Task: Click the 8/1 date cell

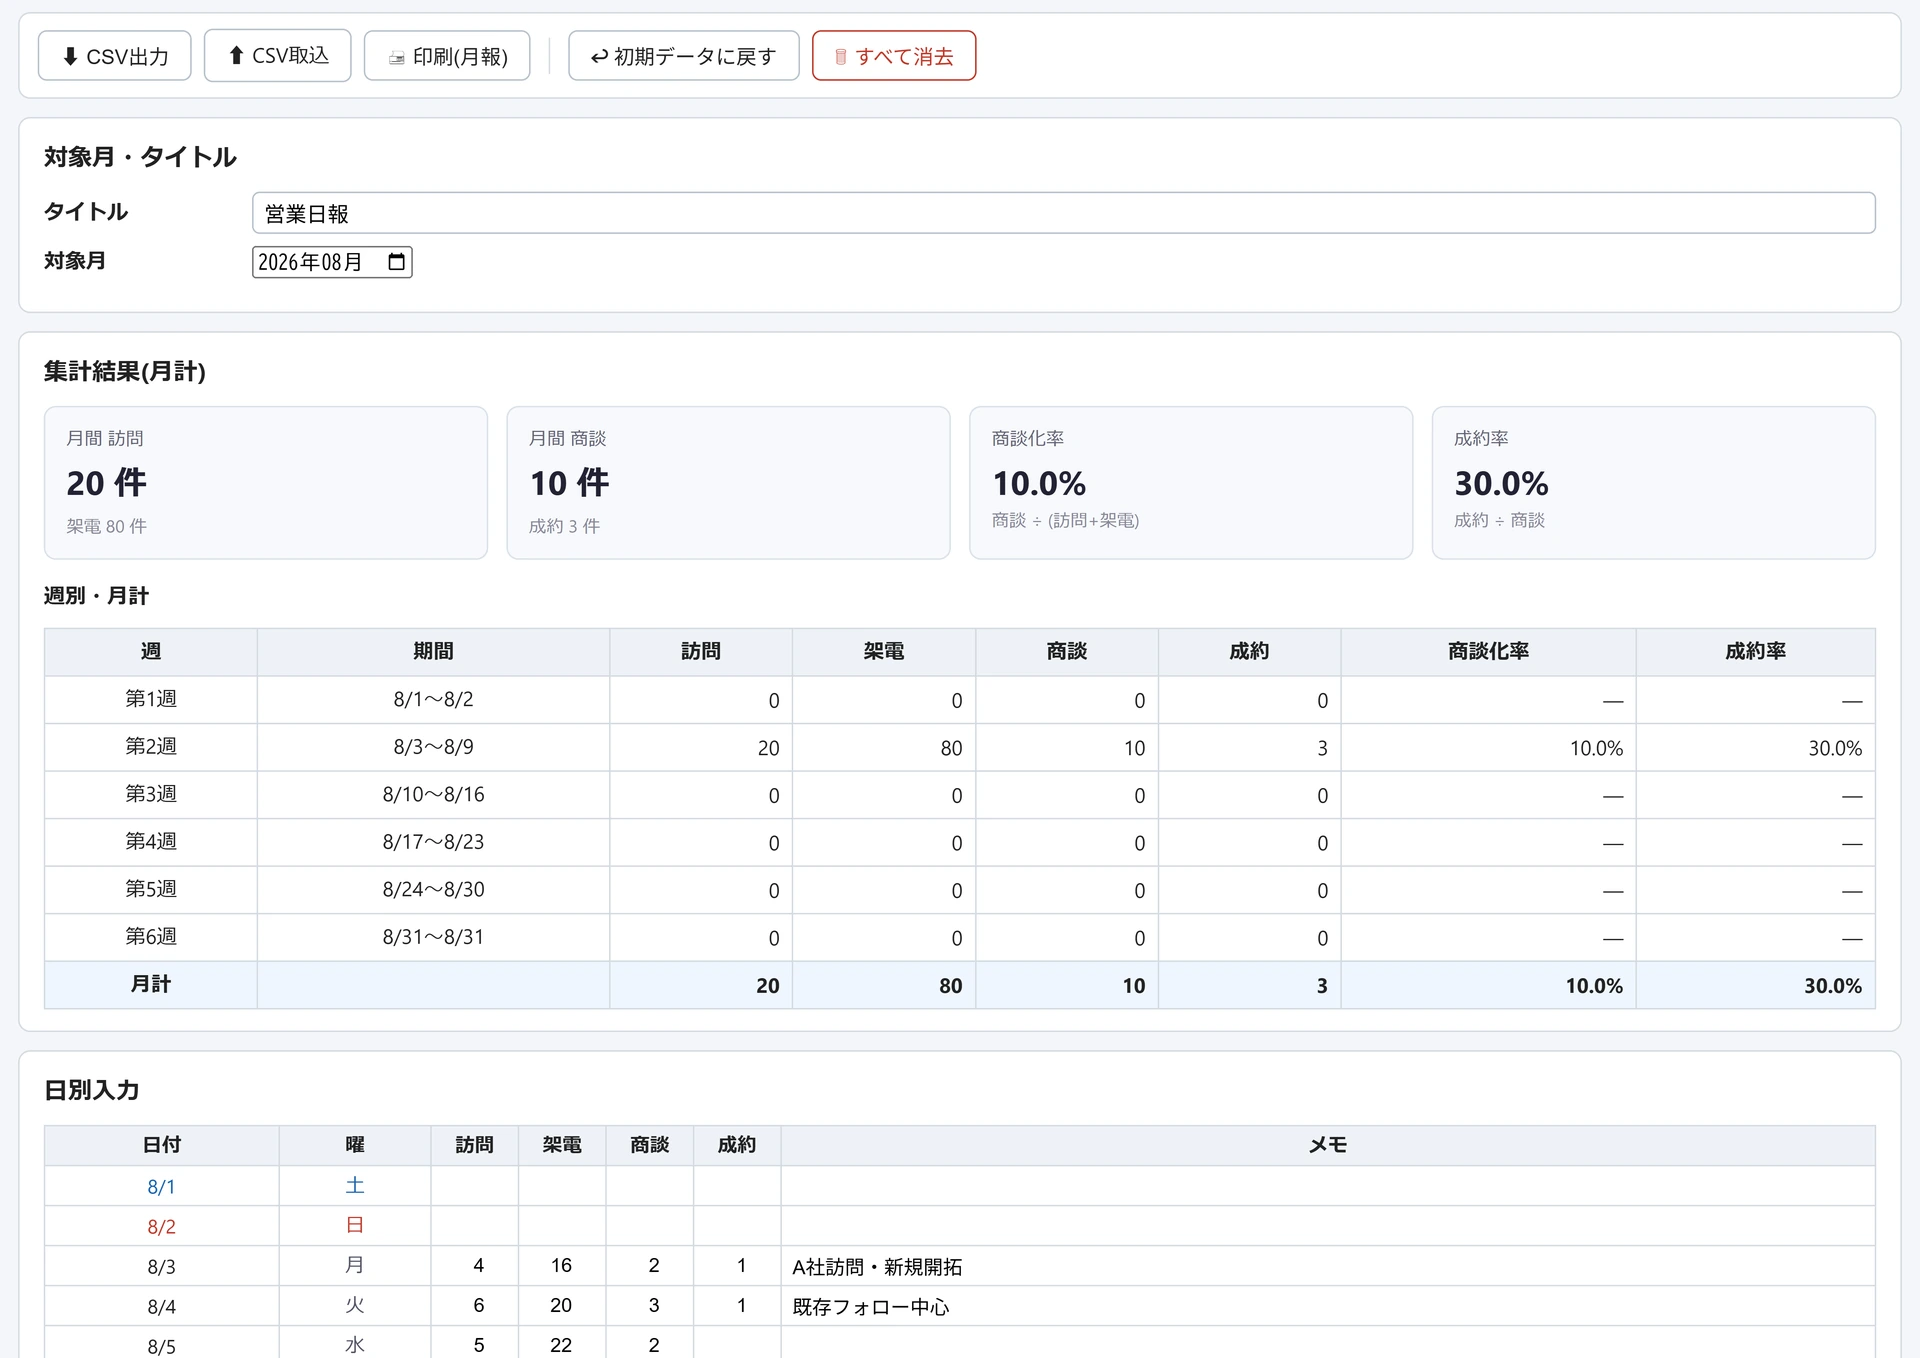Action: click(162, 1186)
